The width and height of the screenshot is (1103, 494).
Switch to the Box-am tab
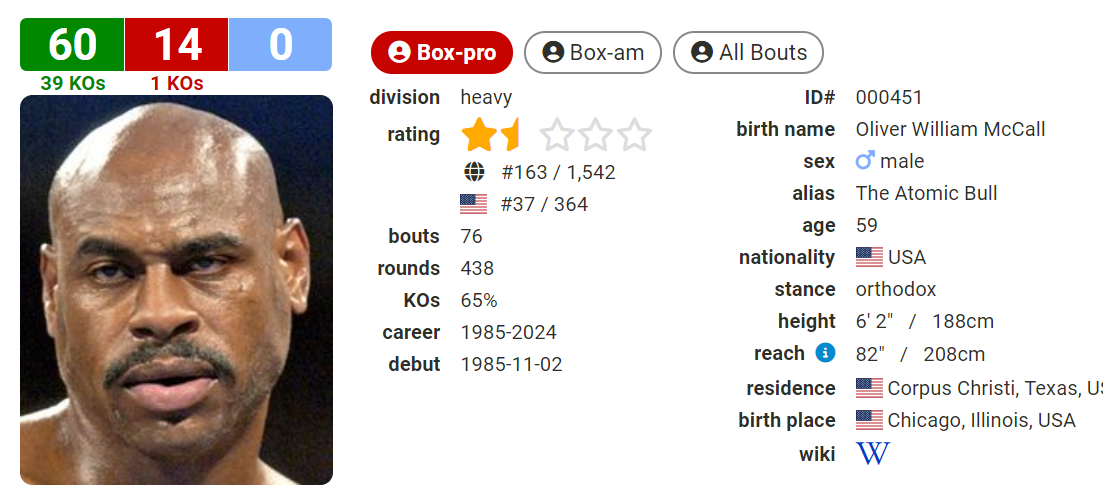tap(593, 52)
